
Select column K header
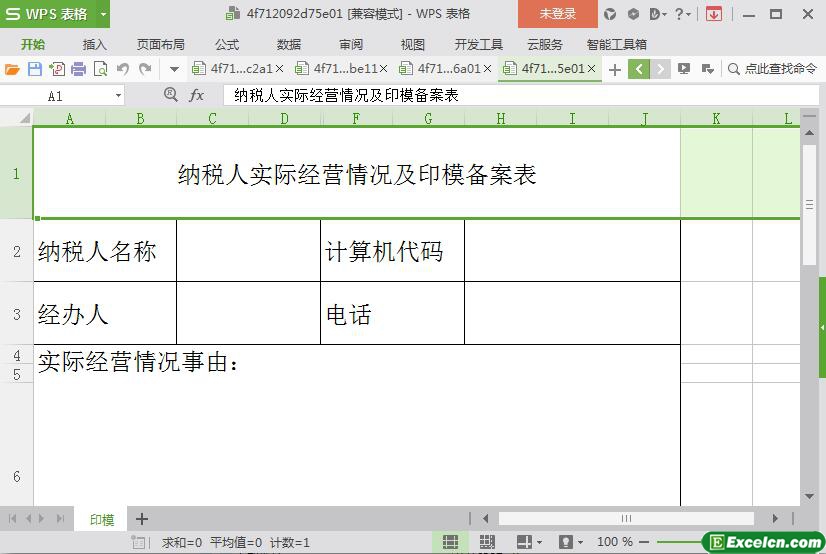pyautogui.click(x=716, y=118)
